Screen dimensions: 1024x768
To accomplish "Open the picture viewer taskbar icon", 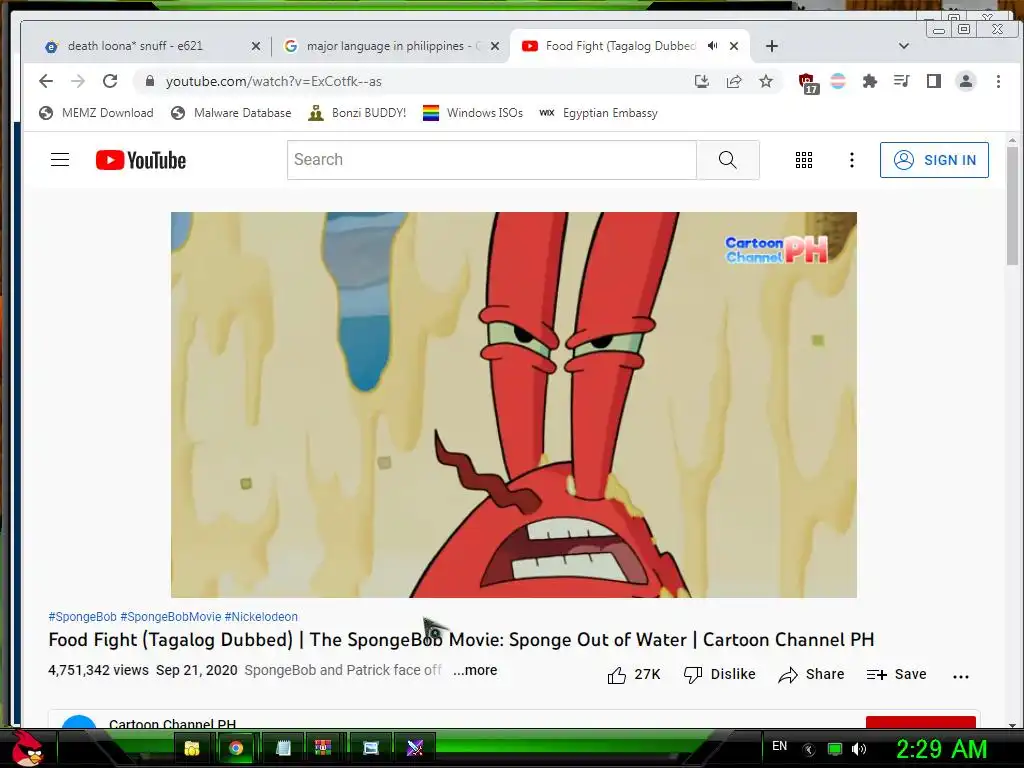I will coord(370,748).
